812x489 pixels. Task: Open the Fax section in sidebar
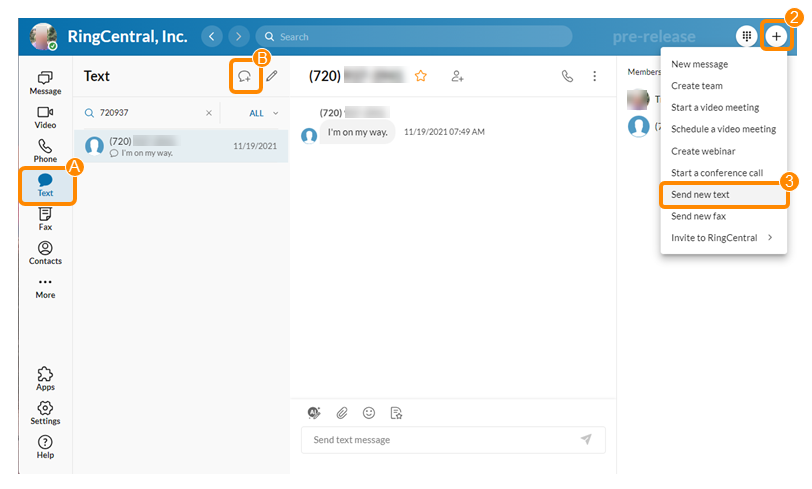[45, 219]
